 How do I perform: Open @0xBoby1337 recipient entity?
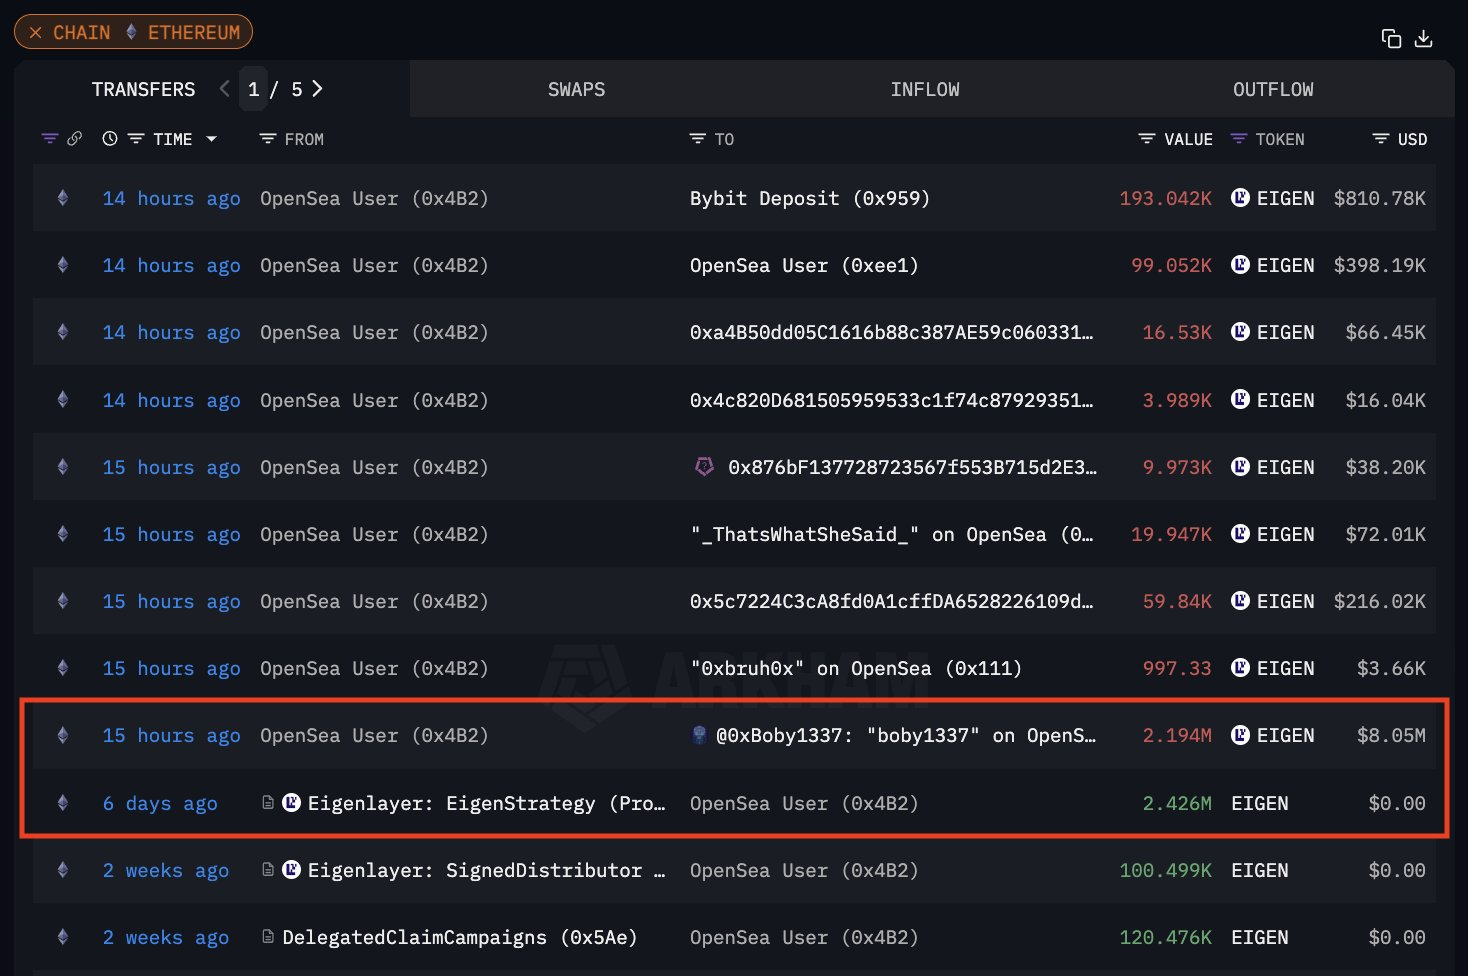click(x=906, y=735)
